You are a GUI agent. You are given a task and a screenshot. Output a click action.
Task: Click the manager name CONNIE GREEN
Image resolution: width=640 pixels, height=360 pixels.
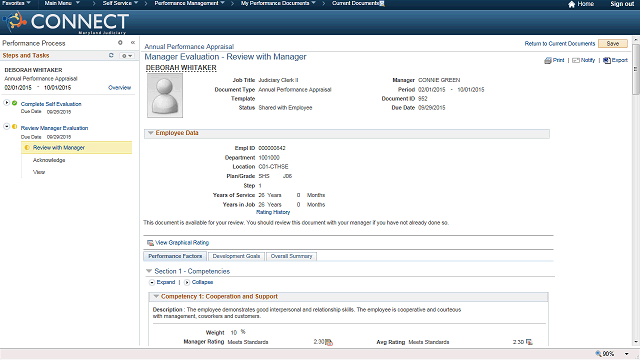(439, 80)
